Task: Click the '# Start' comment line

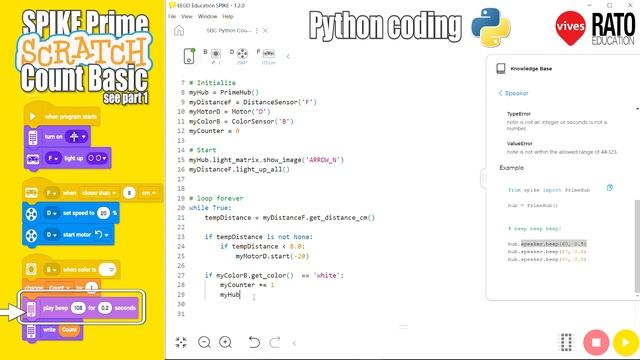Action: point(202,150)
